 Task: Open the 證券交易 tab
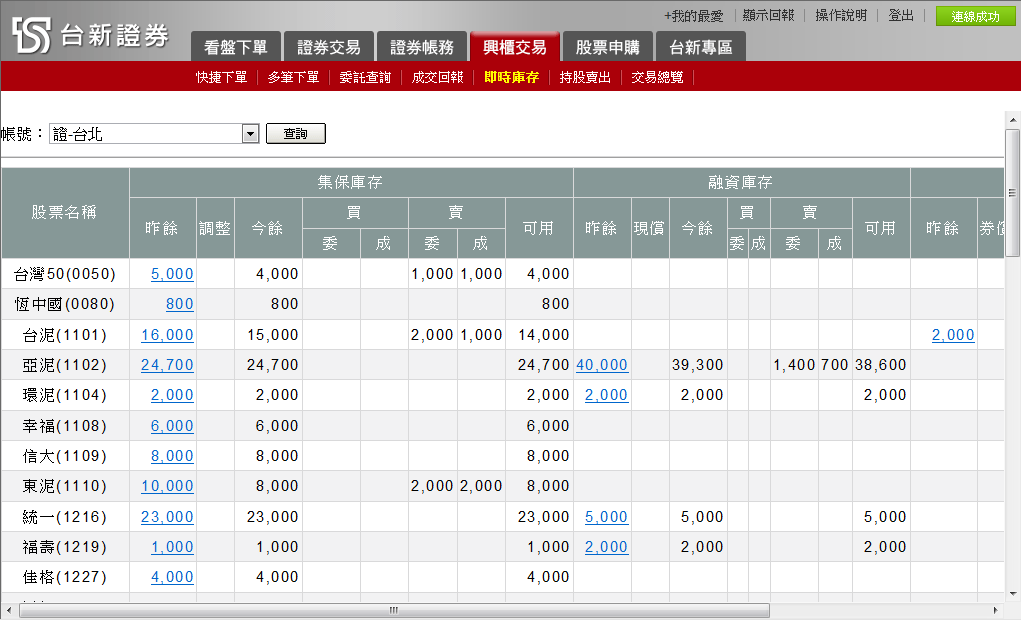tap(329, 47)
